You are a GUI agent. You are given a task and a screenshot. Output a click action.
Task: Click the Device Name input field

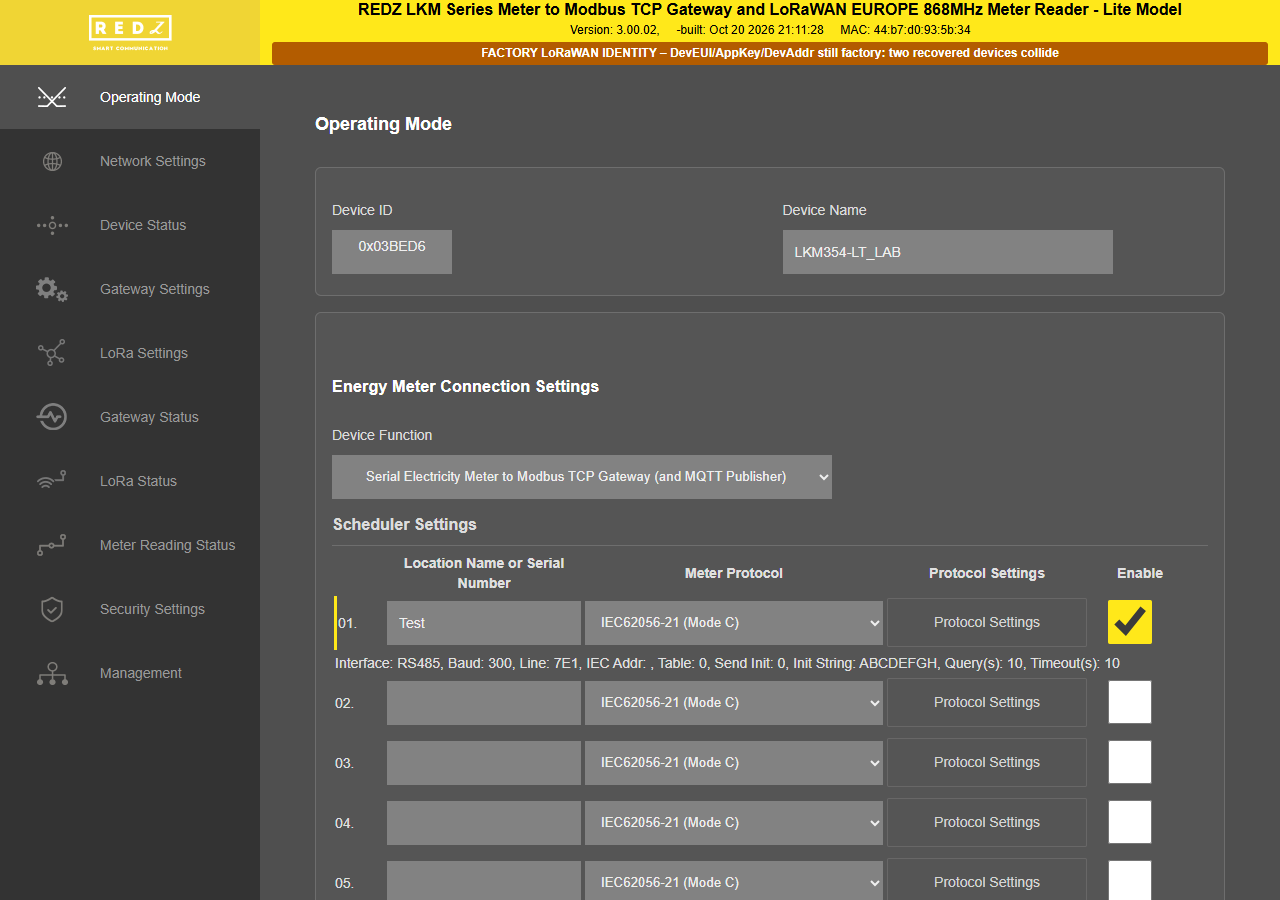[x=948, y=252]
